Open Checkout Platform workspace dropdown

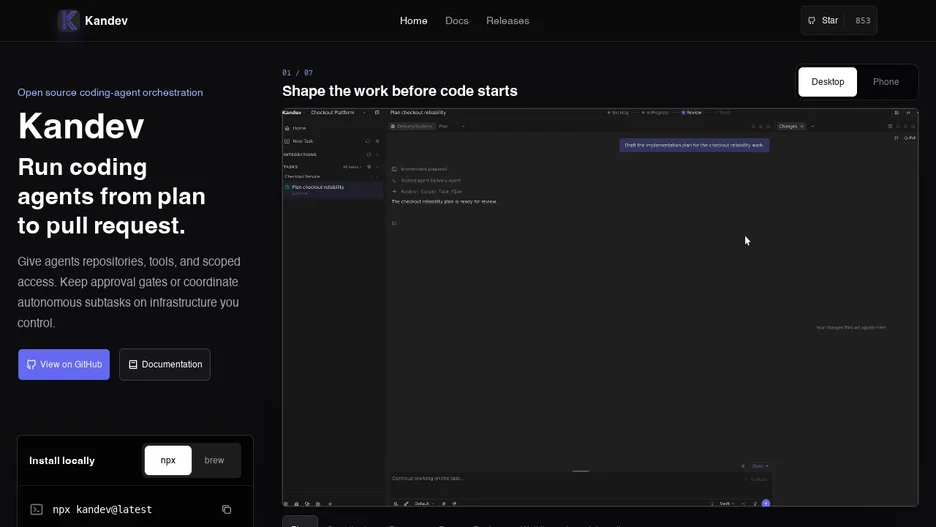338,112
